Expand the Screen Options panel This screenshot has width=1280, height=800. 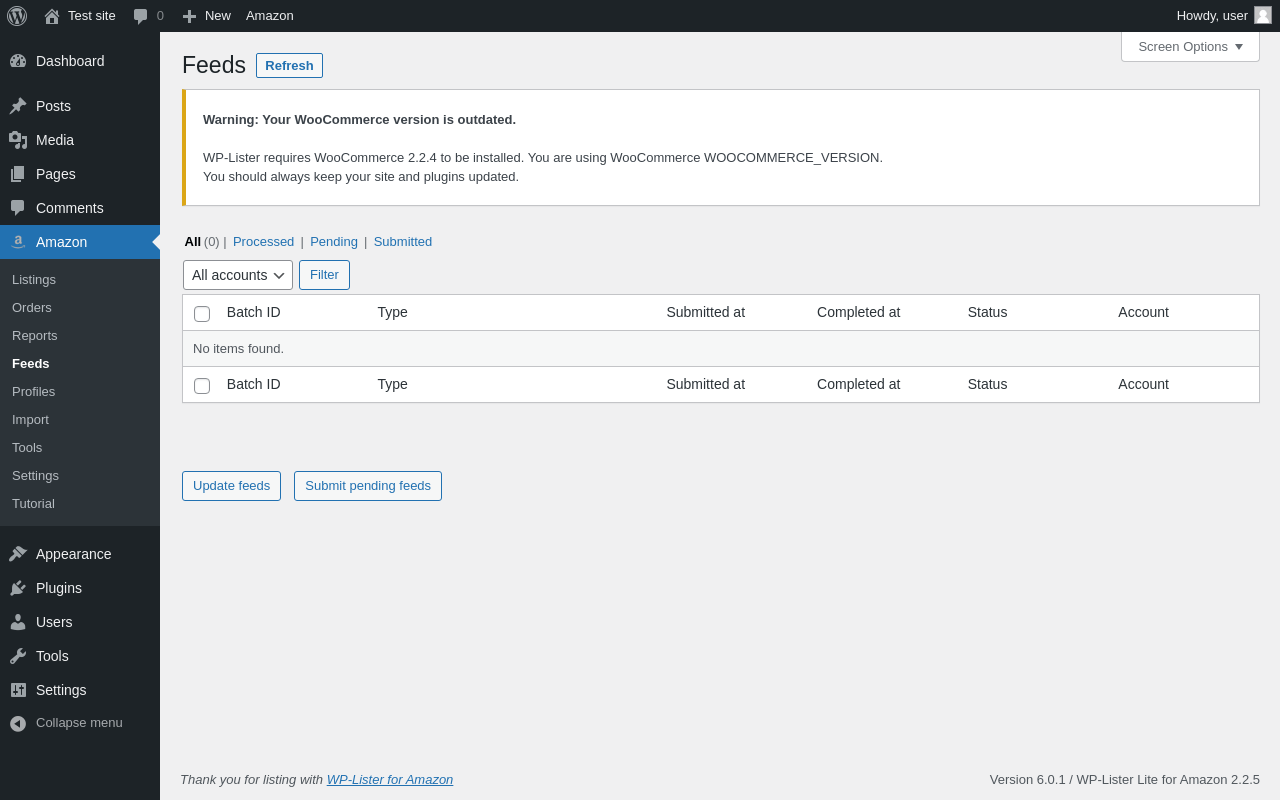pyautogui.click(x=1190, y=46)
